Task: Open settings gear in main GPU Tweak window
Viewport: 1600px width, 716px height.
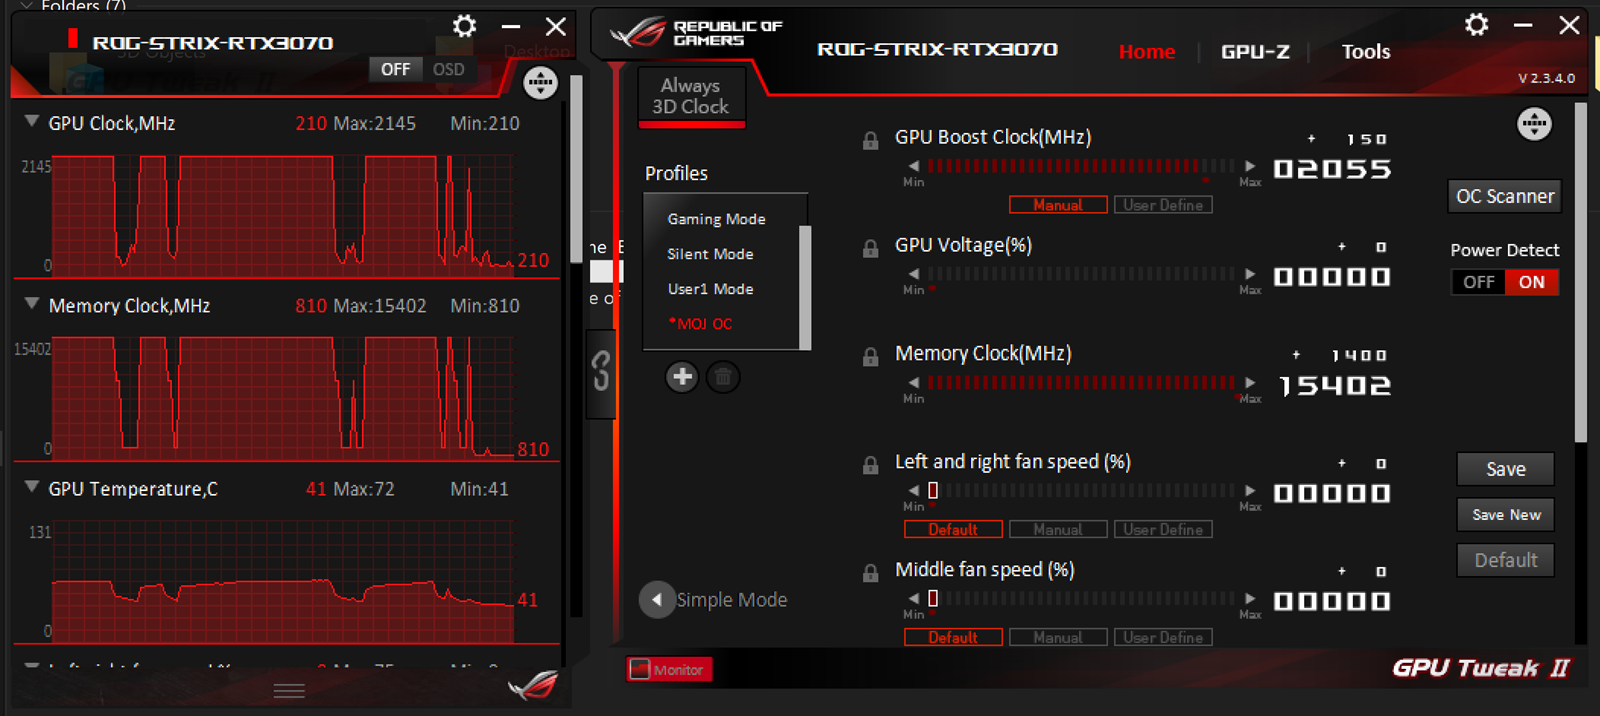Action: (x=1476, y=25)
